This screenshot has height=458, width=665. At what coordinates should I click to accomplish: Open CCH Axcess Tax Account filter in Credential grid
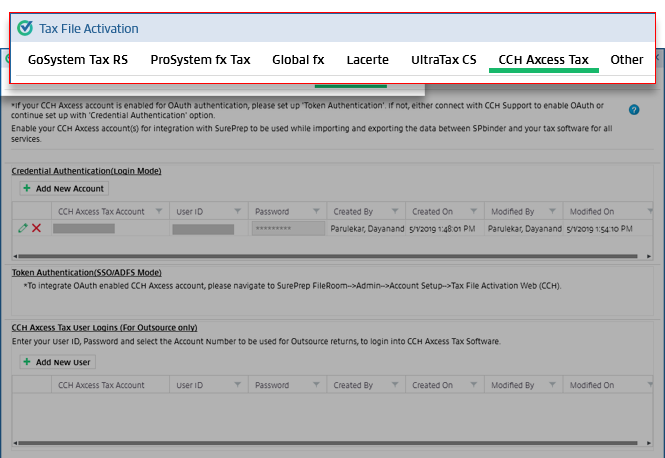[x=158, y=212]
